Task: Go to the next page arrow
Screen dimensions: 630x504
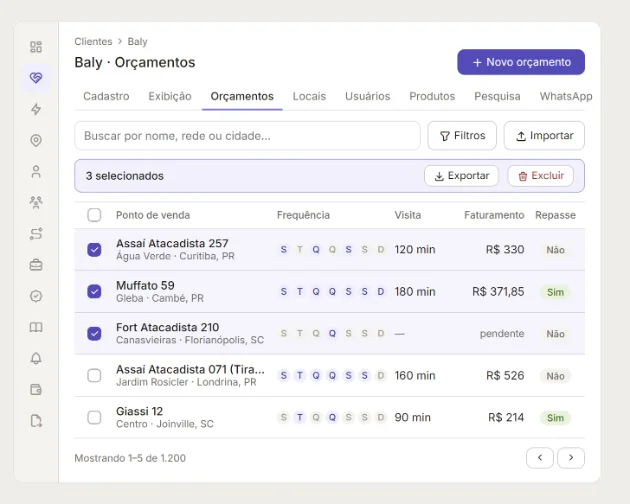Action: click(x=571, y=458)
